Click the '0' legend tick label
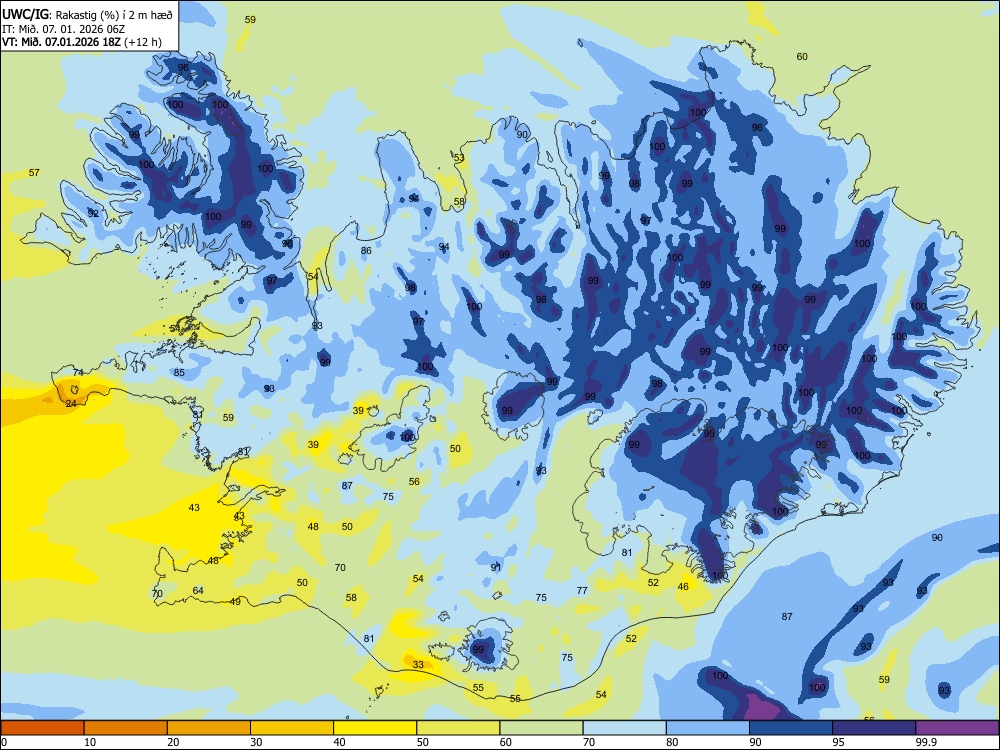Viewport: 1000px width, 750px height. coord(4,742)
